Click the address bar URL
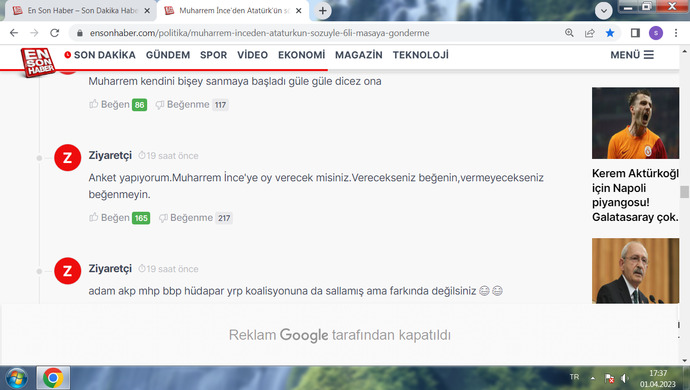 point(260,33)
